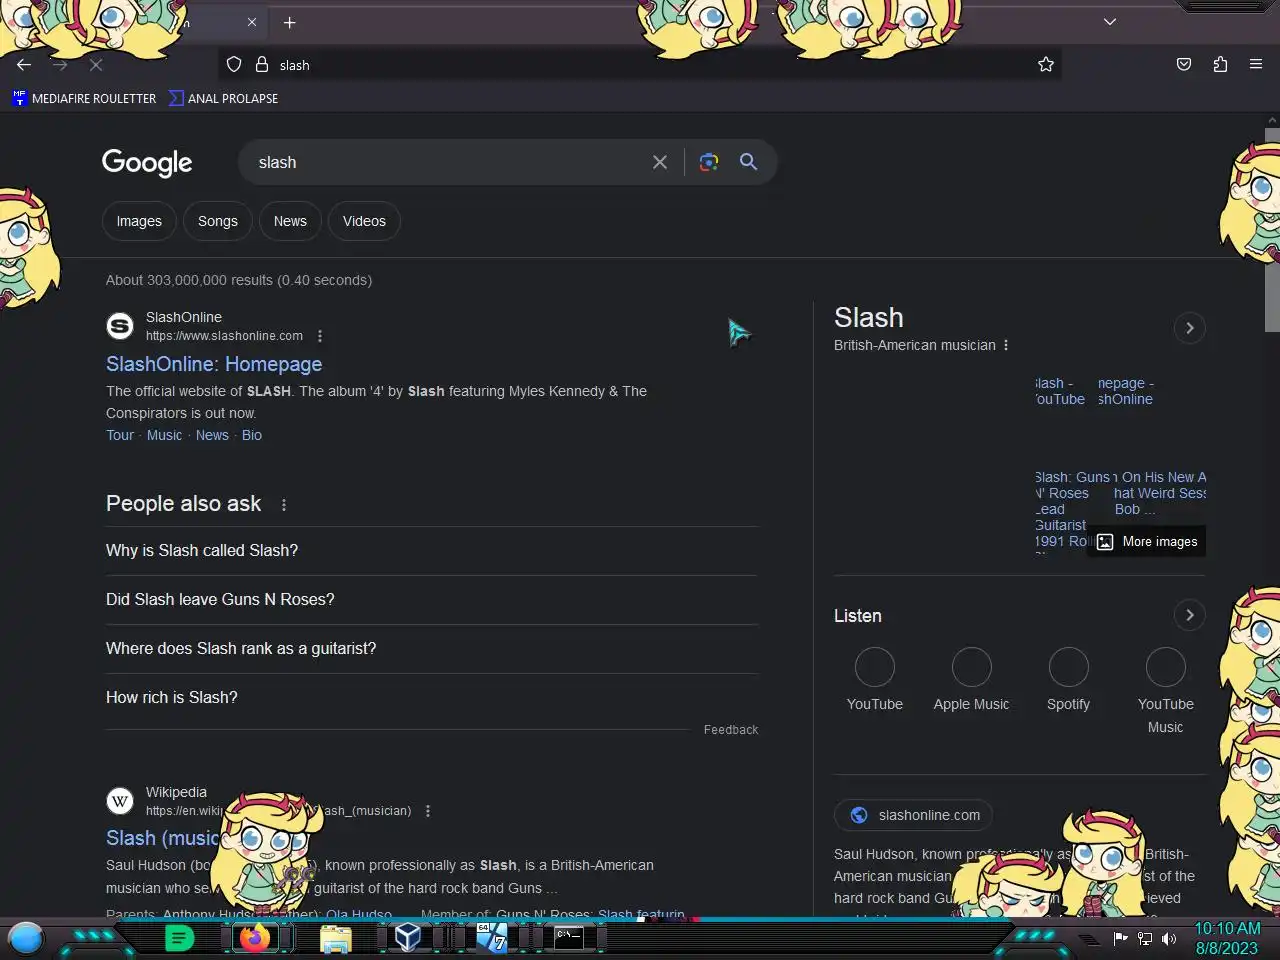Viewport: 1280px width, 960px height.
Task: Open the green chat app taskbar icon
Action: [x=179, y=938]
